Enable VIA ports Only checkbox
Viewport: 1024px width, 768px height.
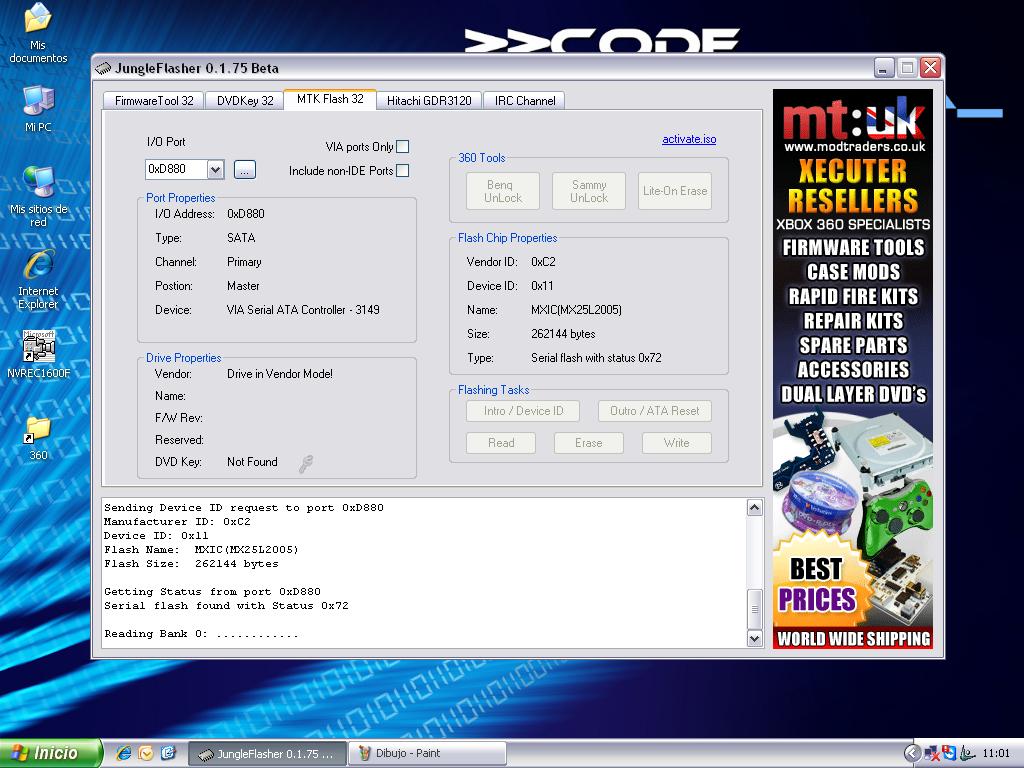click(402, 147)
